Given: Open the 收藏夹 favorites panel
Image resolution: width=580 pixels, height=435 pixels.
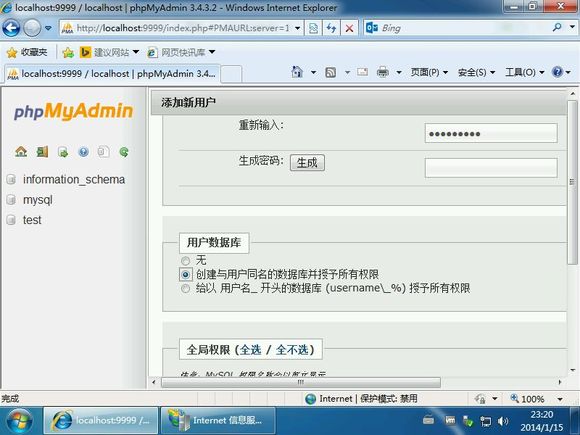Looking at the screenshot, I should point(27,53).
